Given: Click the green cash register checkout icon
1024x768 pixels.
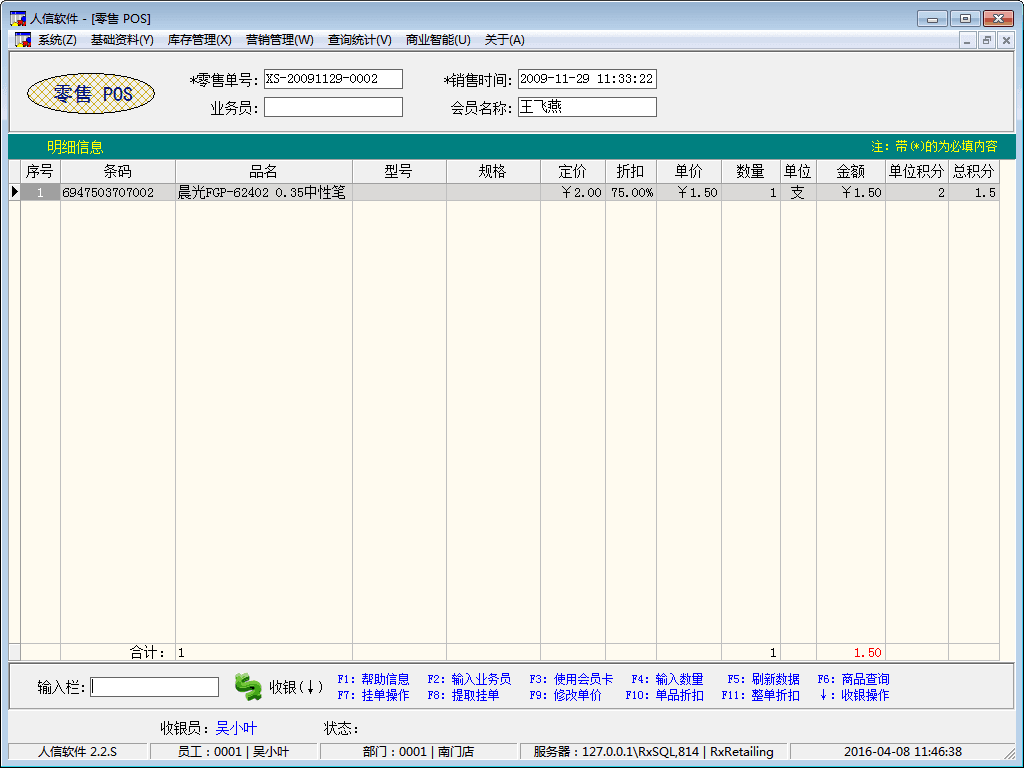Looking at the screenshot, I should [248, 686].
